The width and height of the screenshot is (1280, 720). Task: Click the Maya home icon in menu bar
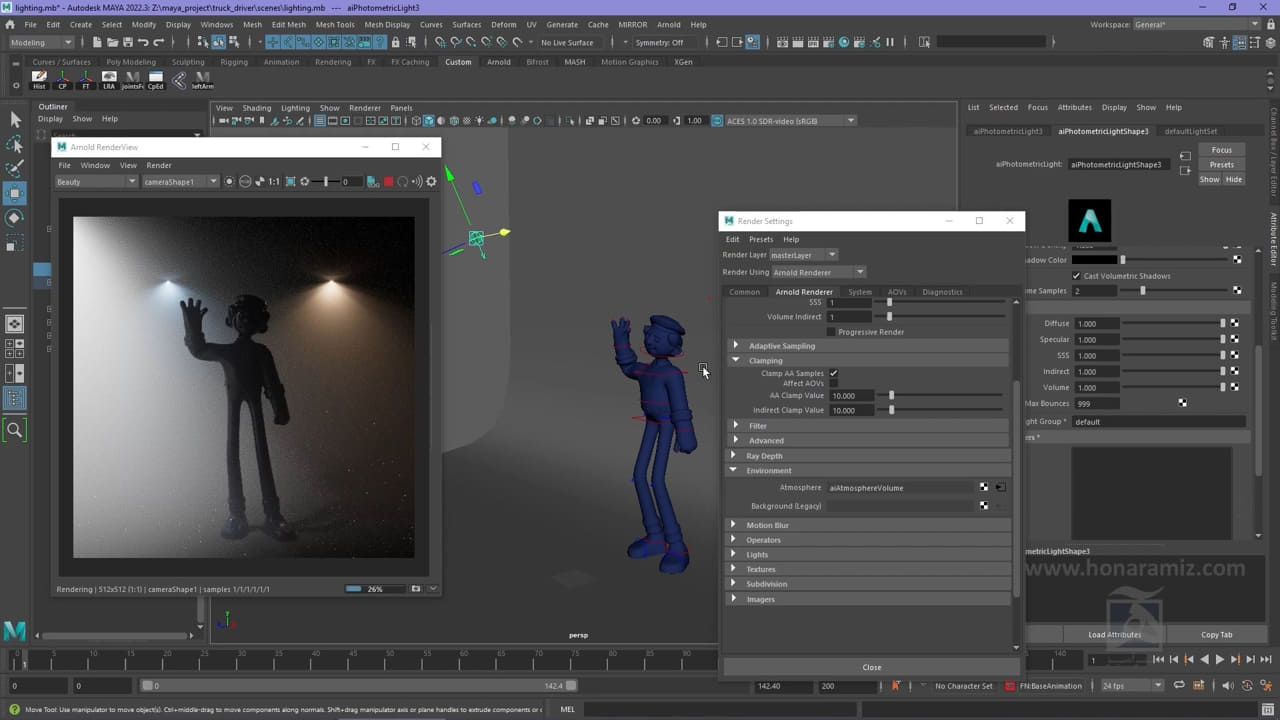[10, 24]
